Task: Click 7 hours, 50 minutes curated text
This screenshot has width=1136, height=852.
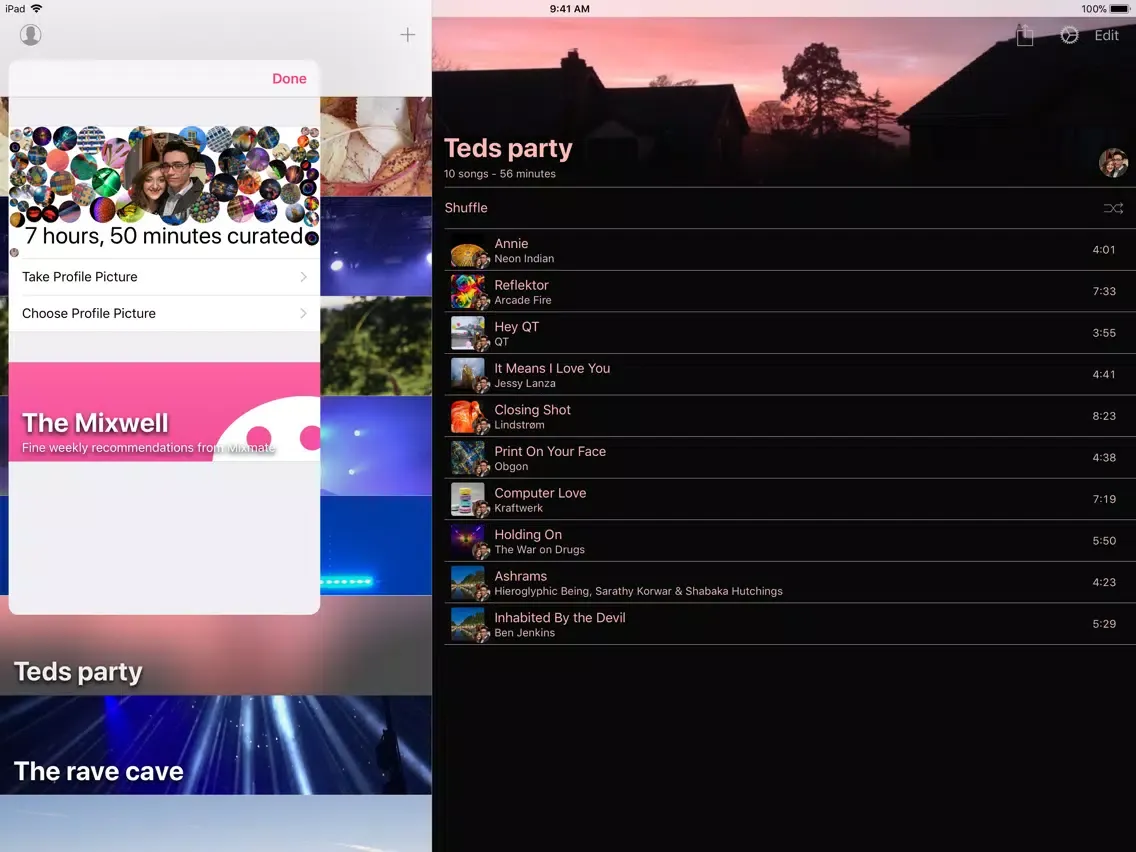Action: [x=164, y=236]
